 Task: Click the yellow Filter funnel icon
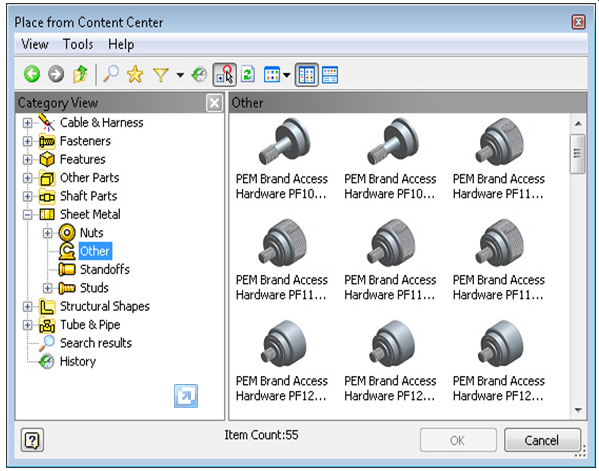(x=160, y=75)
